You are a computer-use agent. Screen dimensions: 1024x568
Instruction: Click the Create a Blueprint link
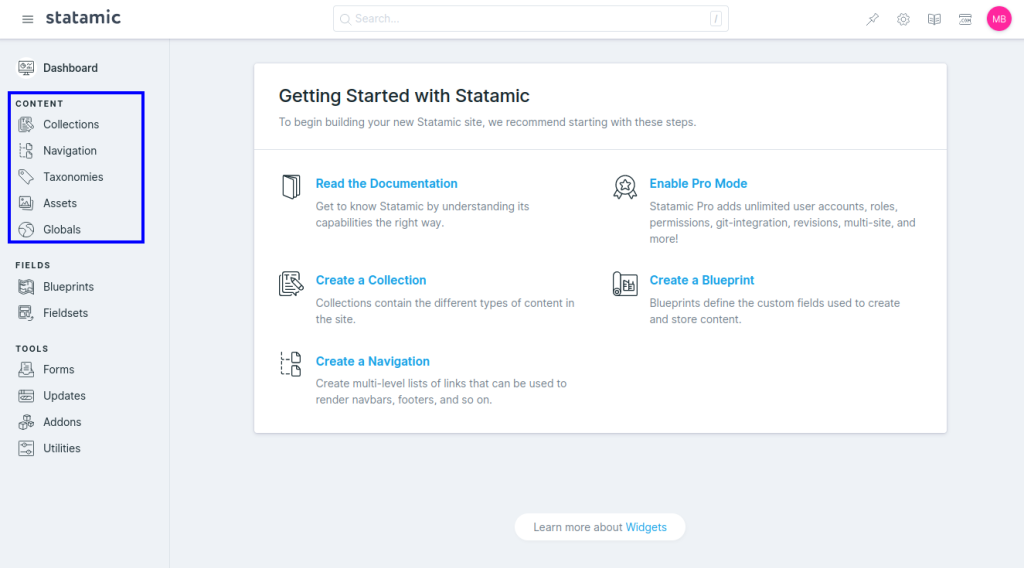pos(701,280)
